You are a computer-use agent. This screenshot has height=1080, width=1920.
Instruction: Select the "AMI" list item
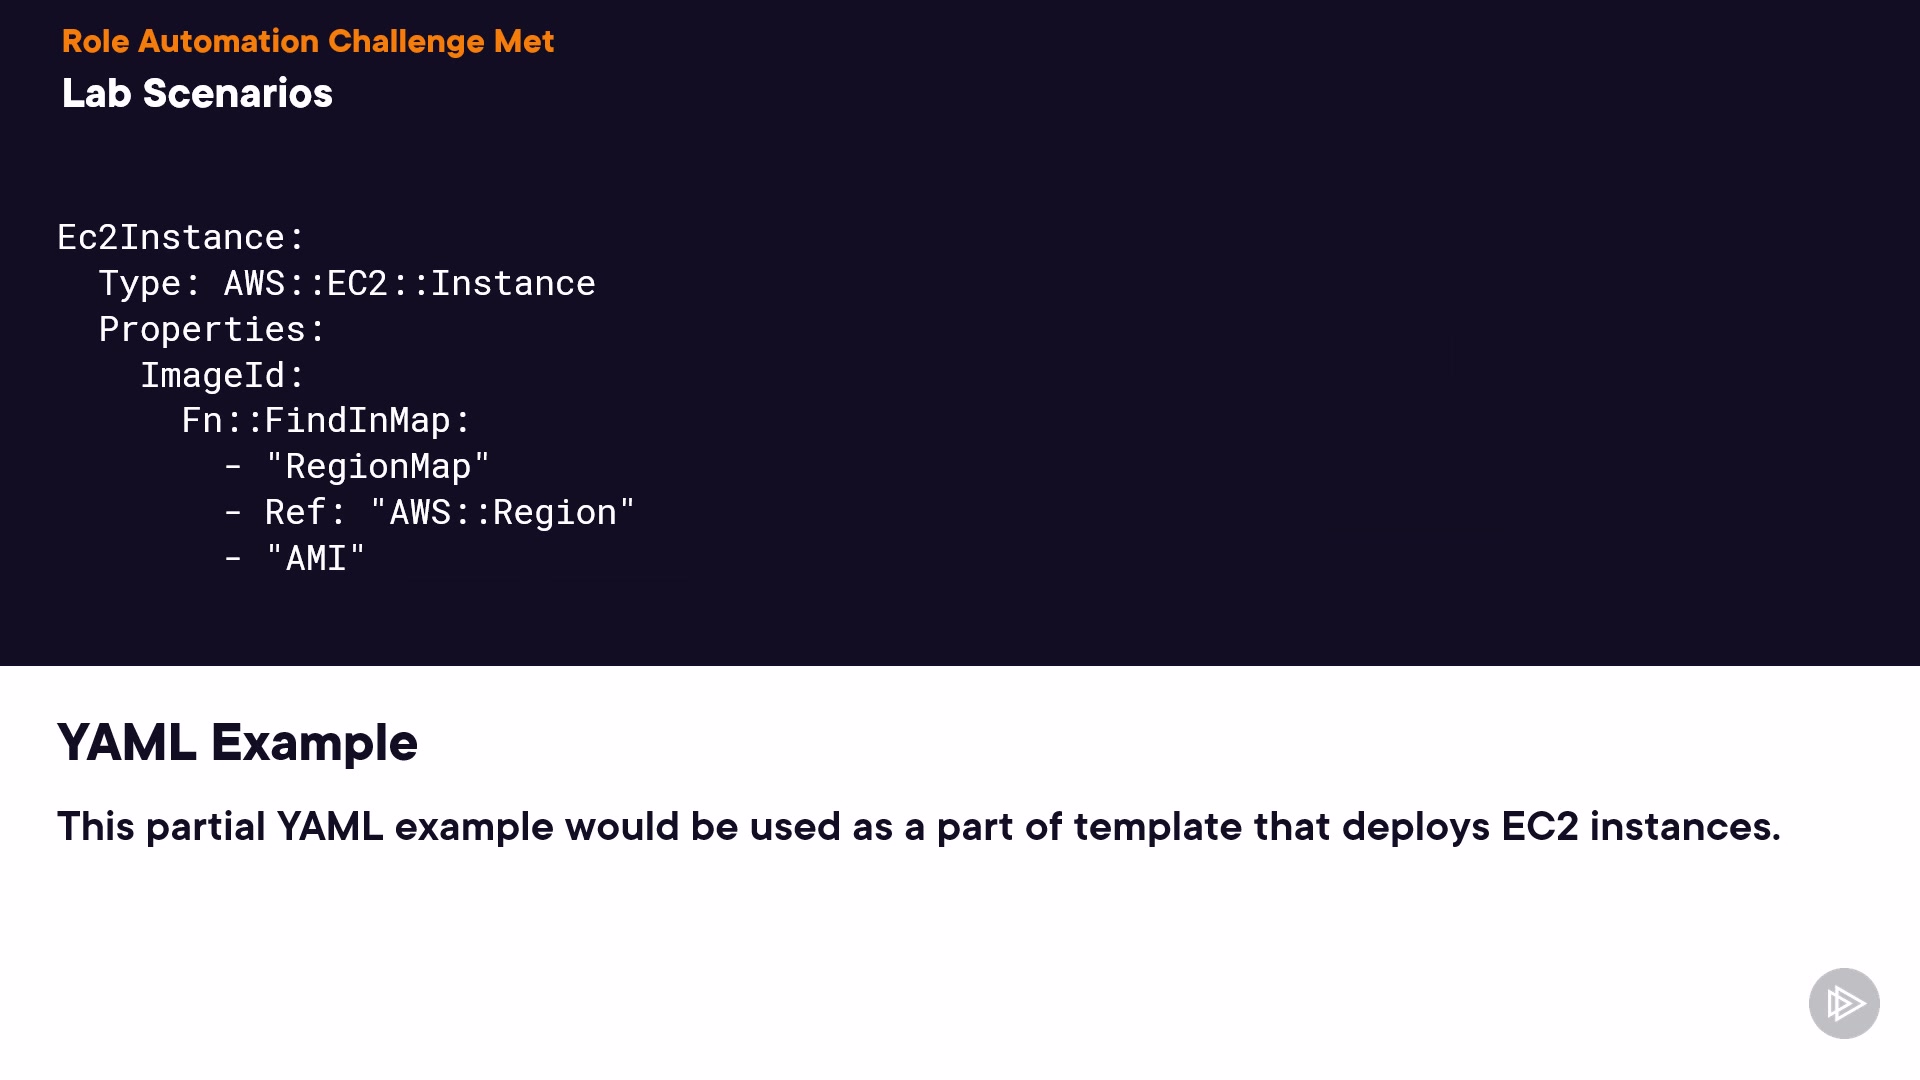click(315, 559)
